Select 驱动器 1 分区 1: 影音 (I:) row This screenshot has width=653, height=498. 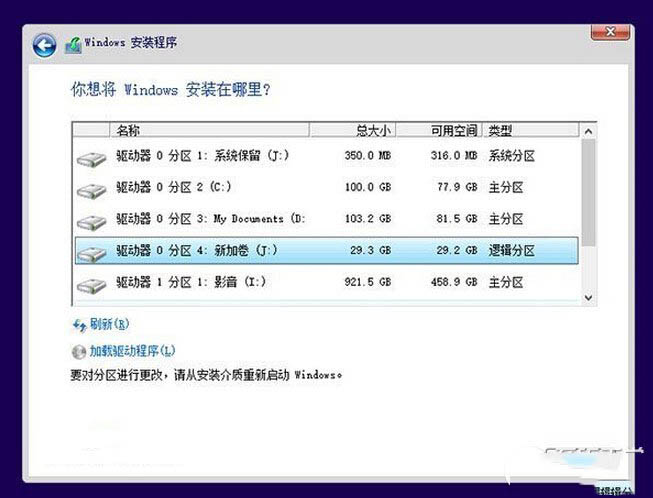coord(327,282)
